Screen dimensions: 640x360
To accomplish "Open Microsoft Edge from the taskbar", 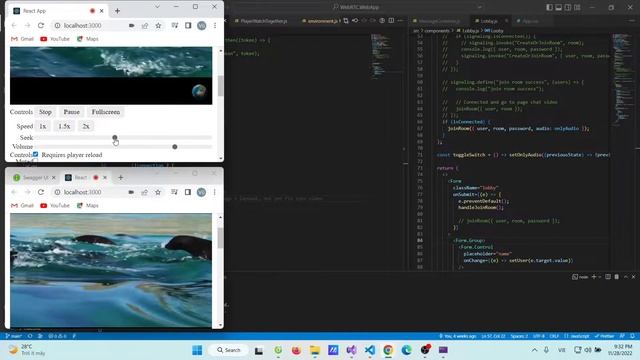I will [407, 350].
